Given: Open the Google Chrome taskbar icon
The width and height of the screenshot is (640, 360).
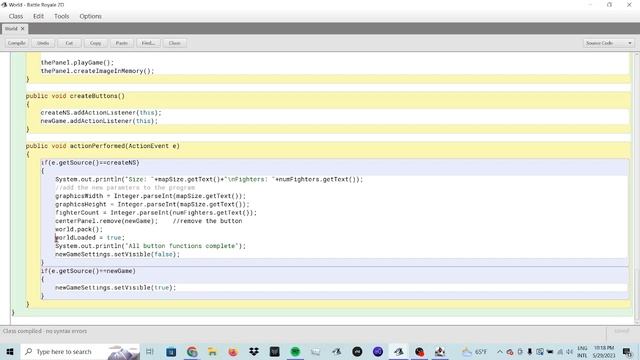Looking at the screenshot, I should [192, 351].
